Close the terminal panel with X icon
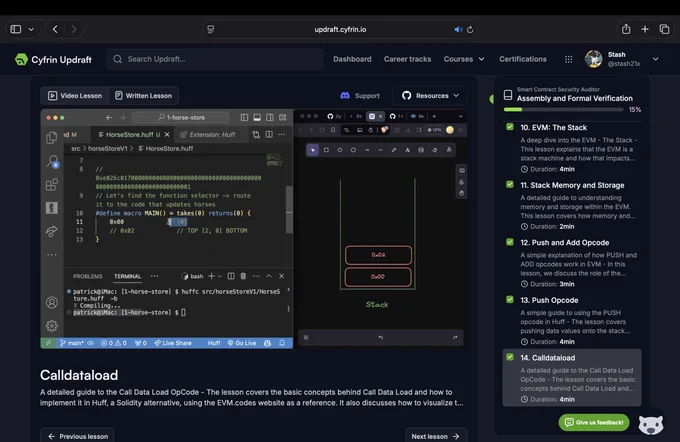This screenshot has height=442, width=680. [x=281, y=276]
